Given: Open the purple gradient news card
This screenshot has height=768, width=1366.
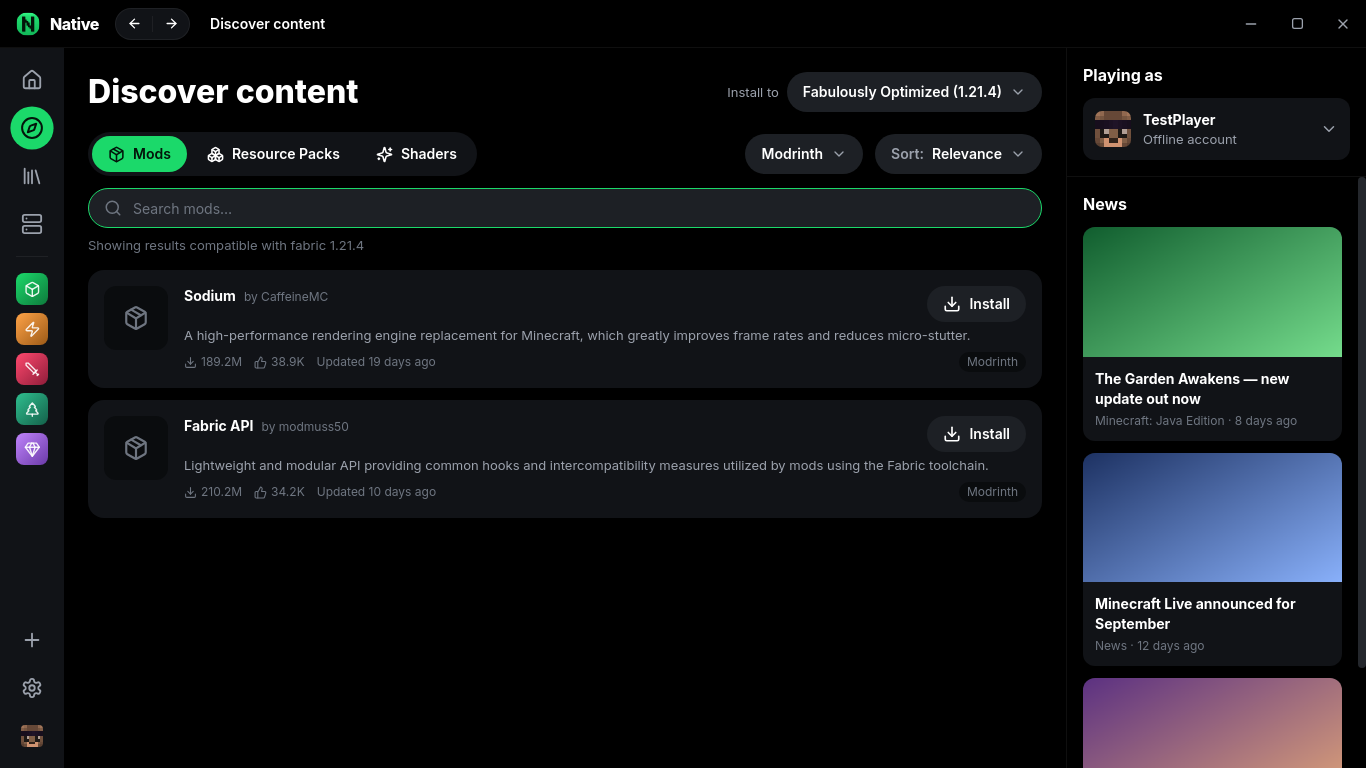Looking at the screenshot, I should coord(1212,723).
